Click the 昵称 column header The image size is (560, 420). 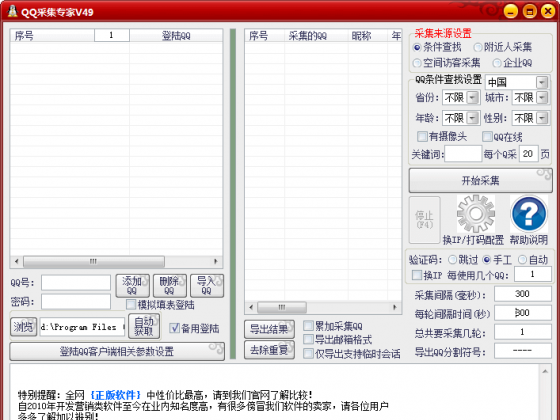pos(368,36)
